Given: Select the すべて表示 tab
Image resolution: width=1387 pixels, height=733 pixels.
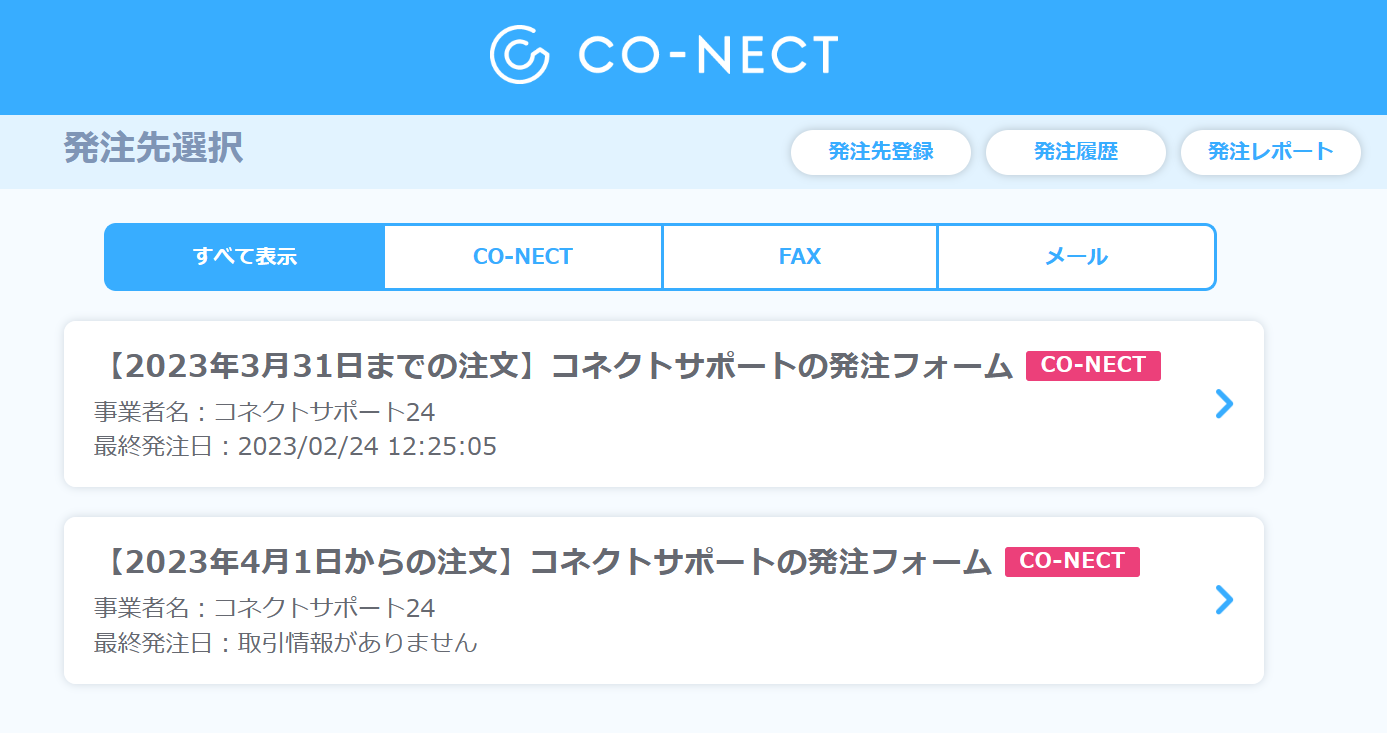Looking at the screenshot, I should point(244,256).
